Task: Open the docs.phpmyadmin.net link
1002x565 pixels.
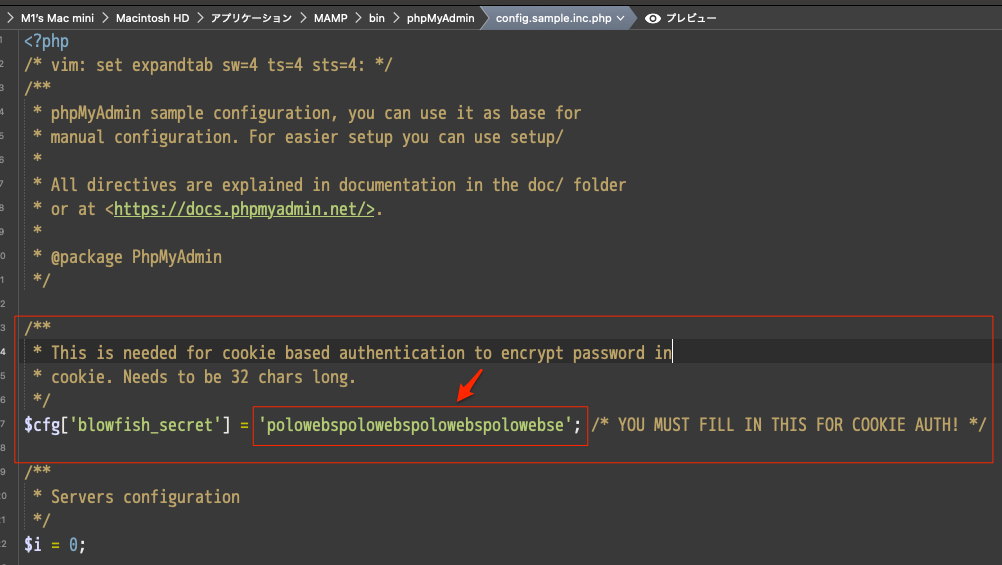Action: [x=244, y=209]
